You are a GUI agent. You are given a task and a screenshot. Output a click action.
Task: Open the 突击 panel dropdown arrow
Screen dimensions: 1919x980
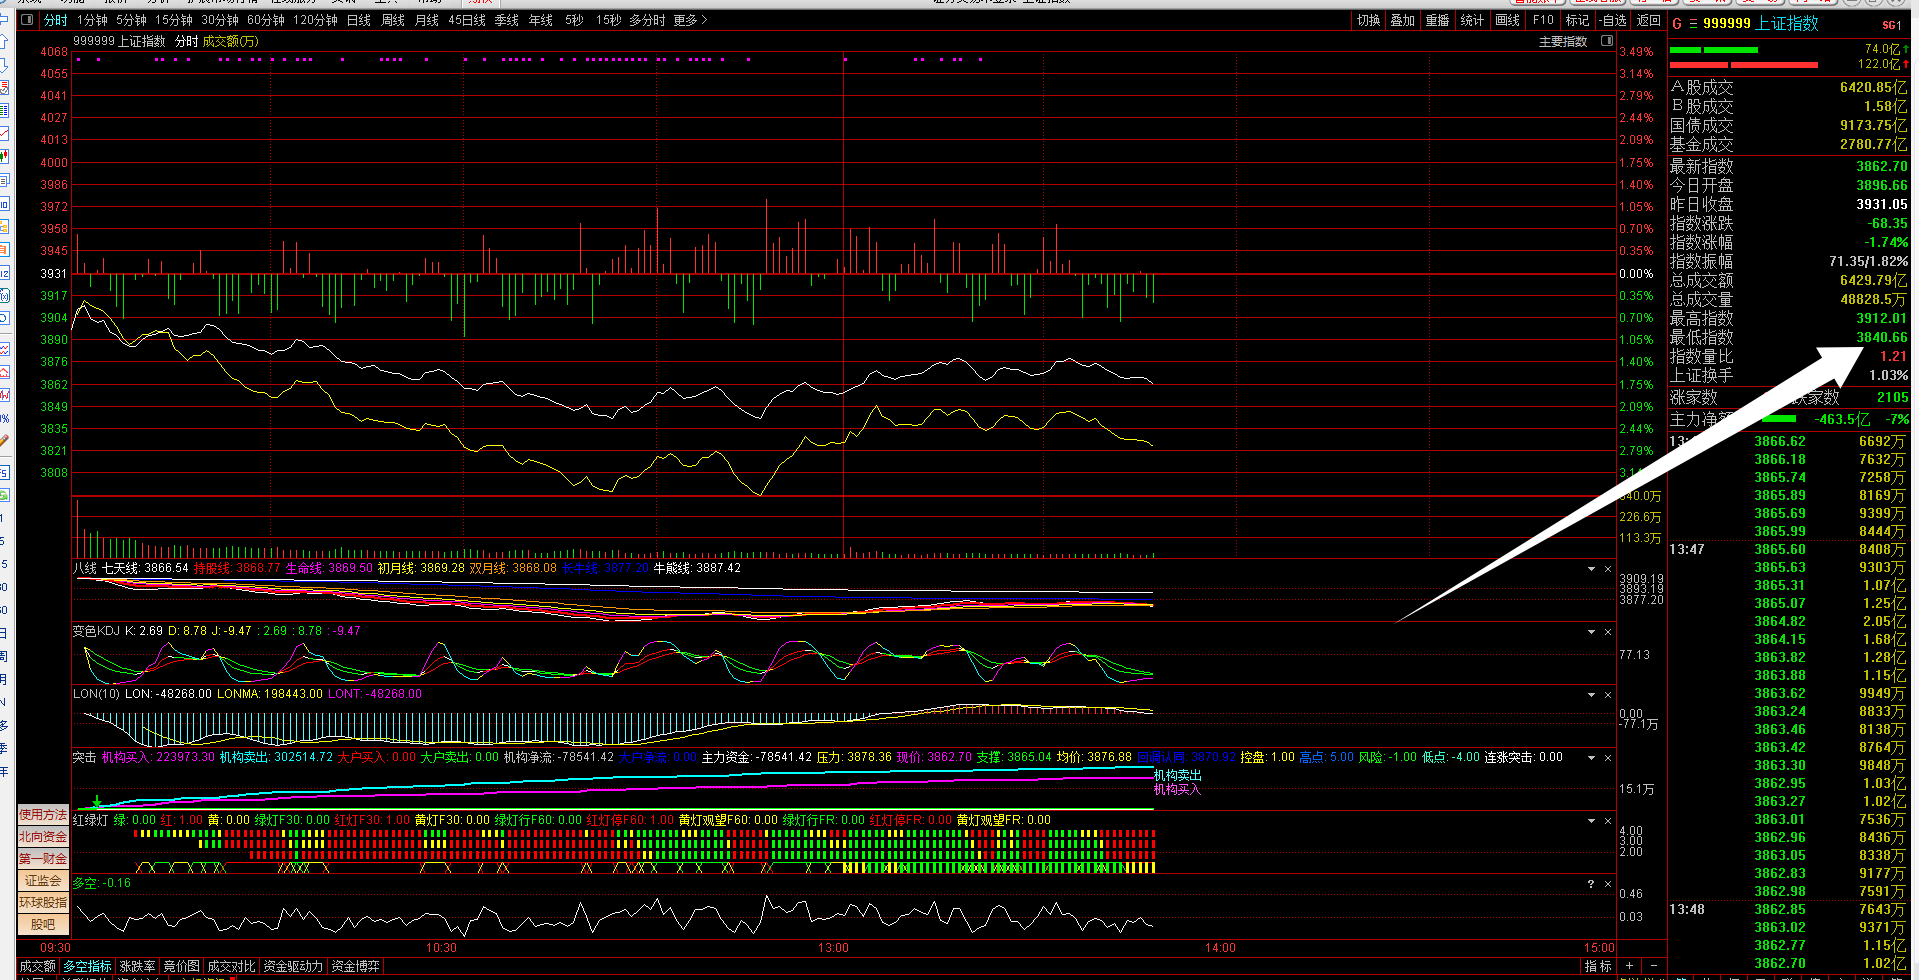point(1591,758)
